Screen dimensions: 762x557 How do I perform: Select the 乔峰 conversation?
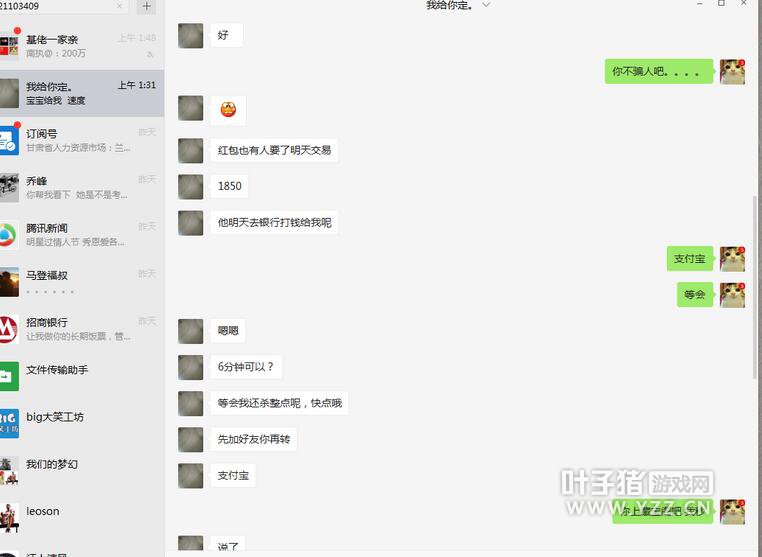tap(82, 188)
